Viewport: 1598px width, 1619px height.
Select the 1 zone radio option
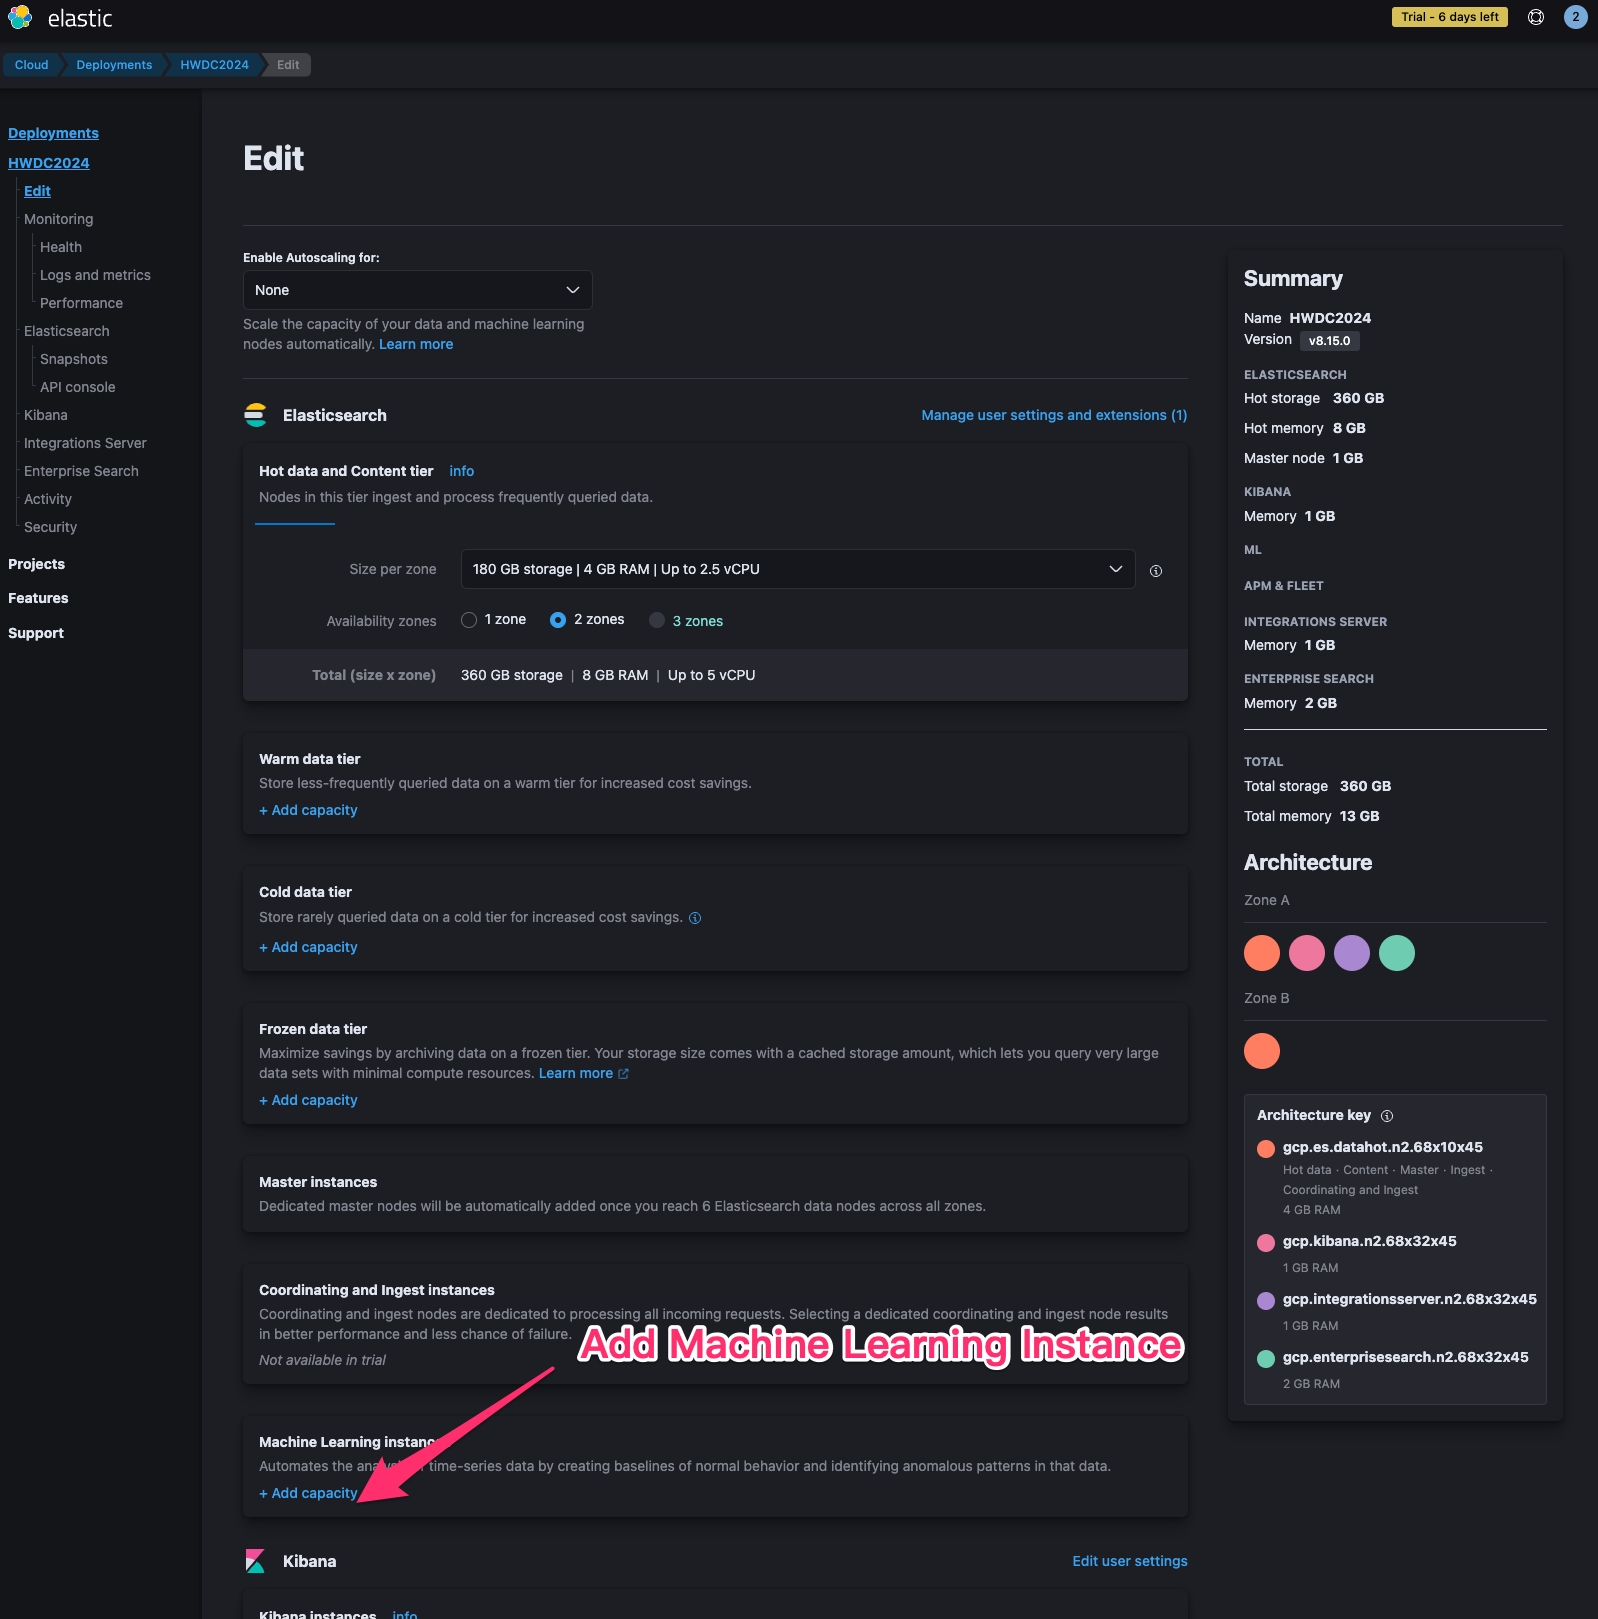(469, 620)
